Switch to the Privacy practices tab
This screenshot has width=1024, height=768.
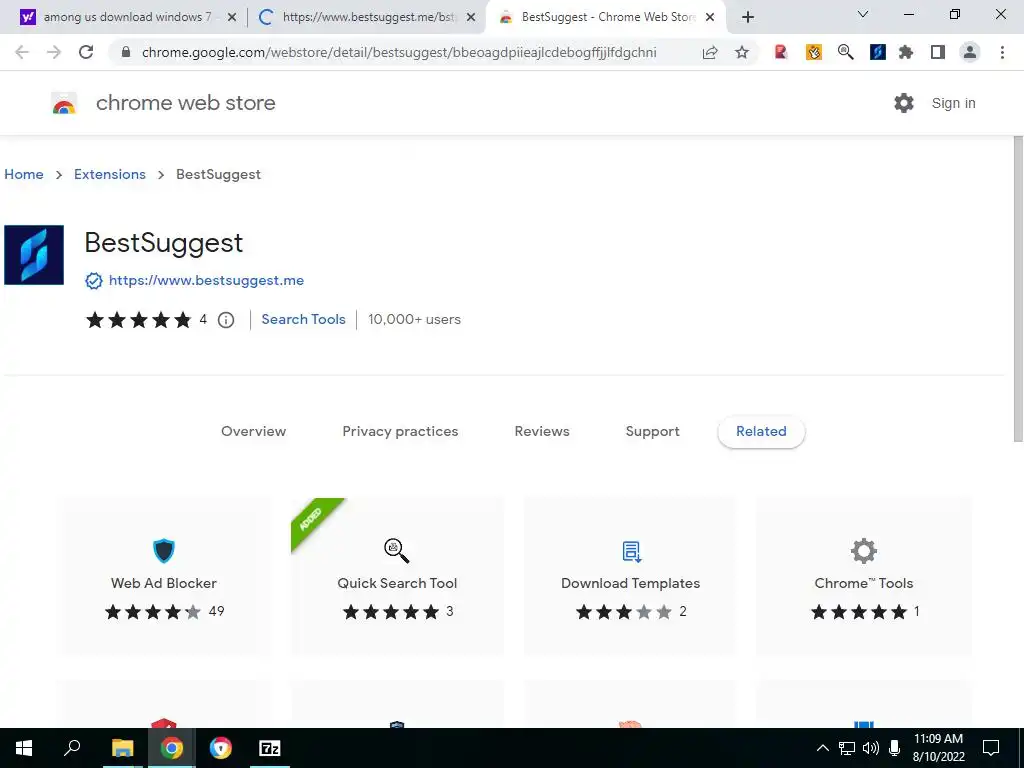(400, 431)
